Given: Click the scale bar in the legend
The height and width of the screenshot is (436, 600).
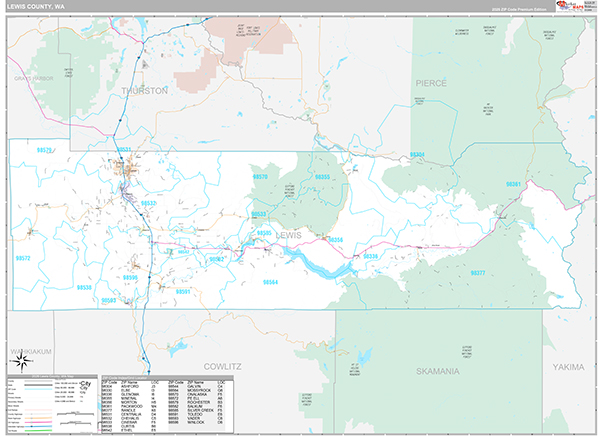Looking at the screenshot, I should click(x=69, y=413).
